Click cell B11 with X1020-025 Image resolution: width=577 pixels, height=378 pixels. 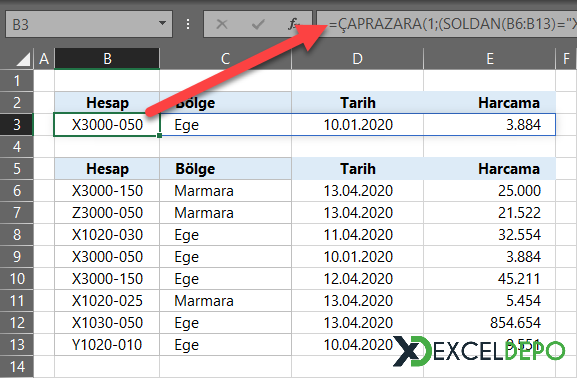(107, 301)
